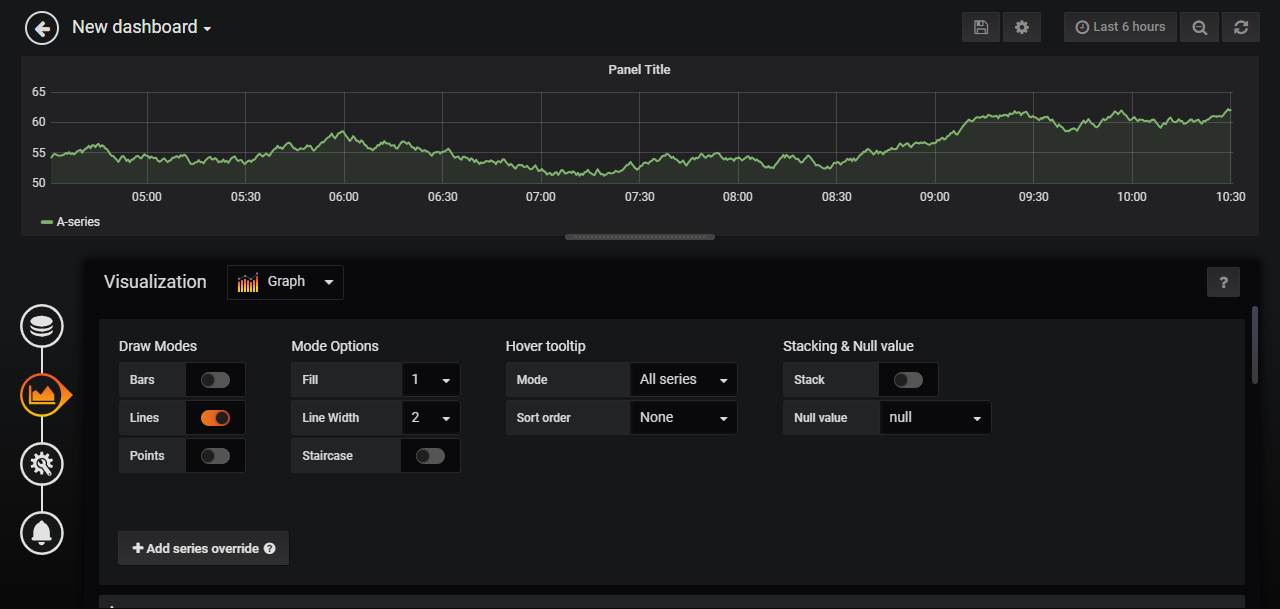Image resolution: width=1280 pixels, height=609 pixels.
Task: Open the Queries tab icon in sidebar
Action: tap(41, 325)
